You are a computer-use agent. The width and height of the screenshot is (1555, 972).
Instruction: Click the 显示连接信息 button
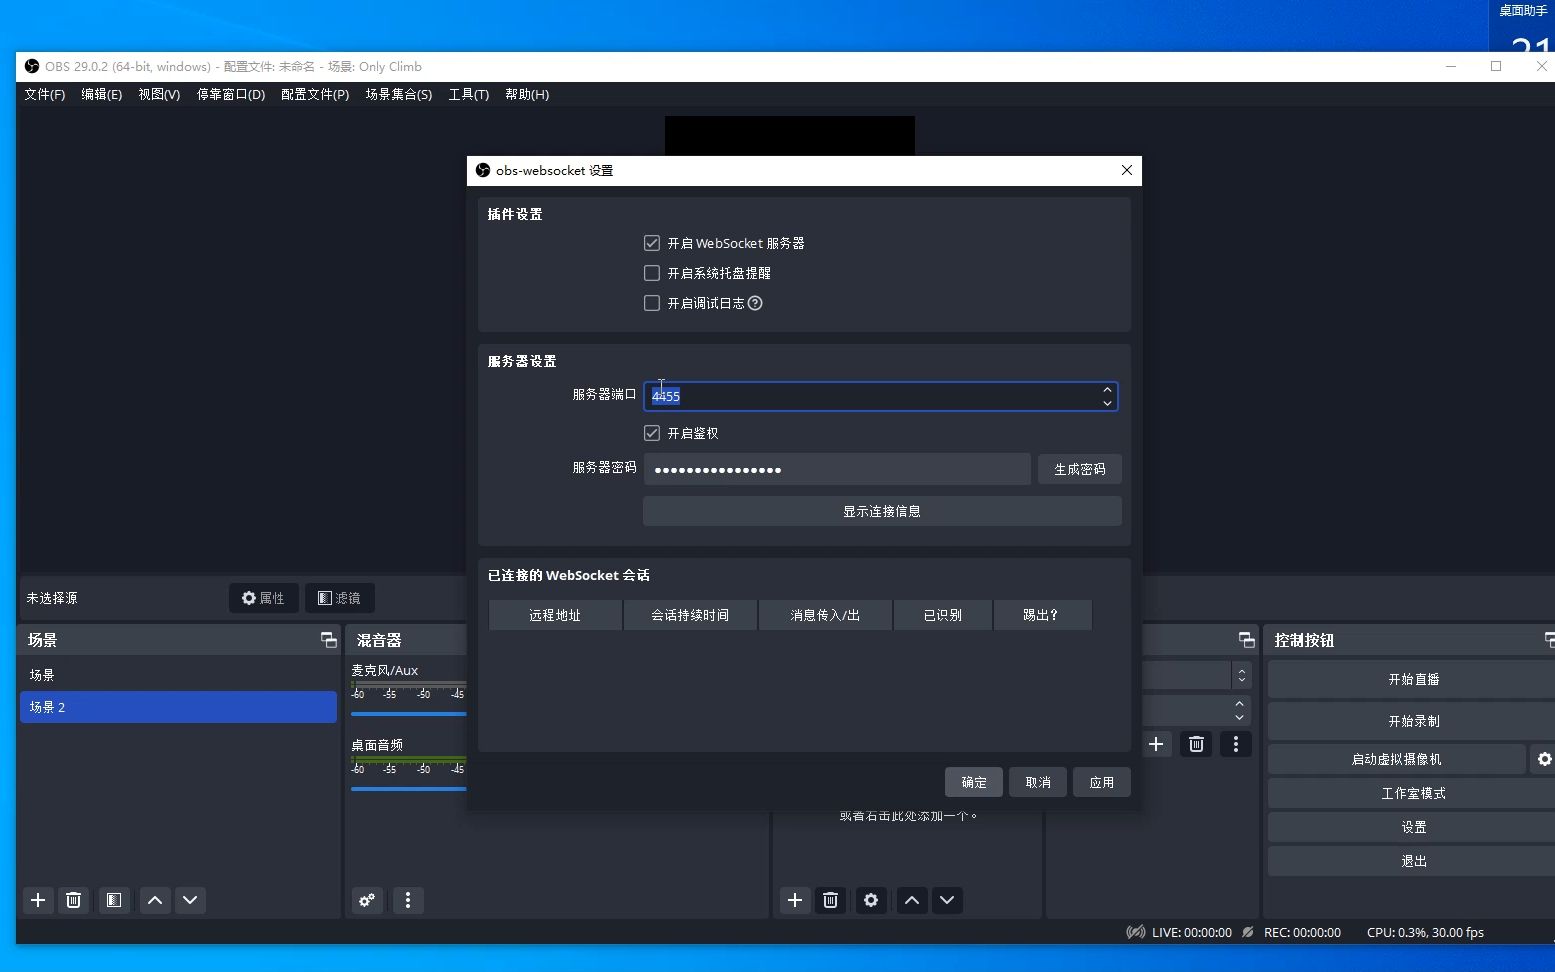tap(882, 511)
